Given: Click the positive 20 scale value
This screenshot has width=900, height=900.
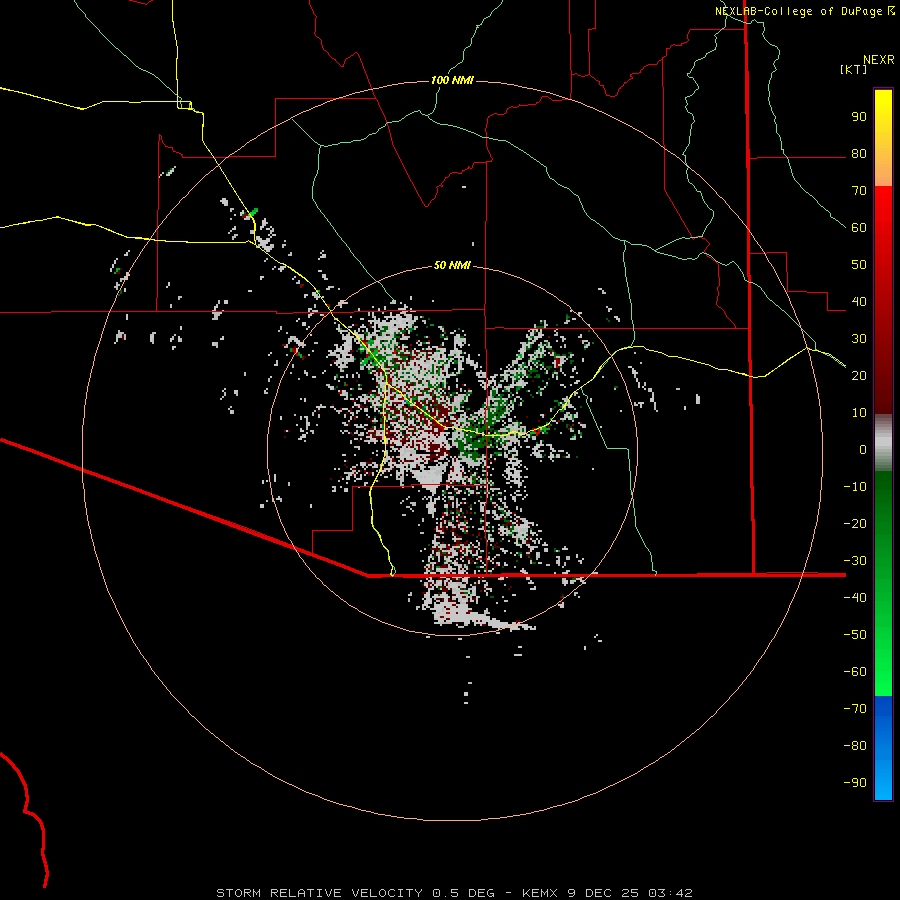Looking at the screenshot, I should pos(859,376).
